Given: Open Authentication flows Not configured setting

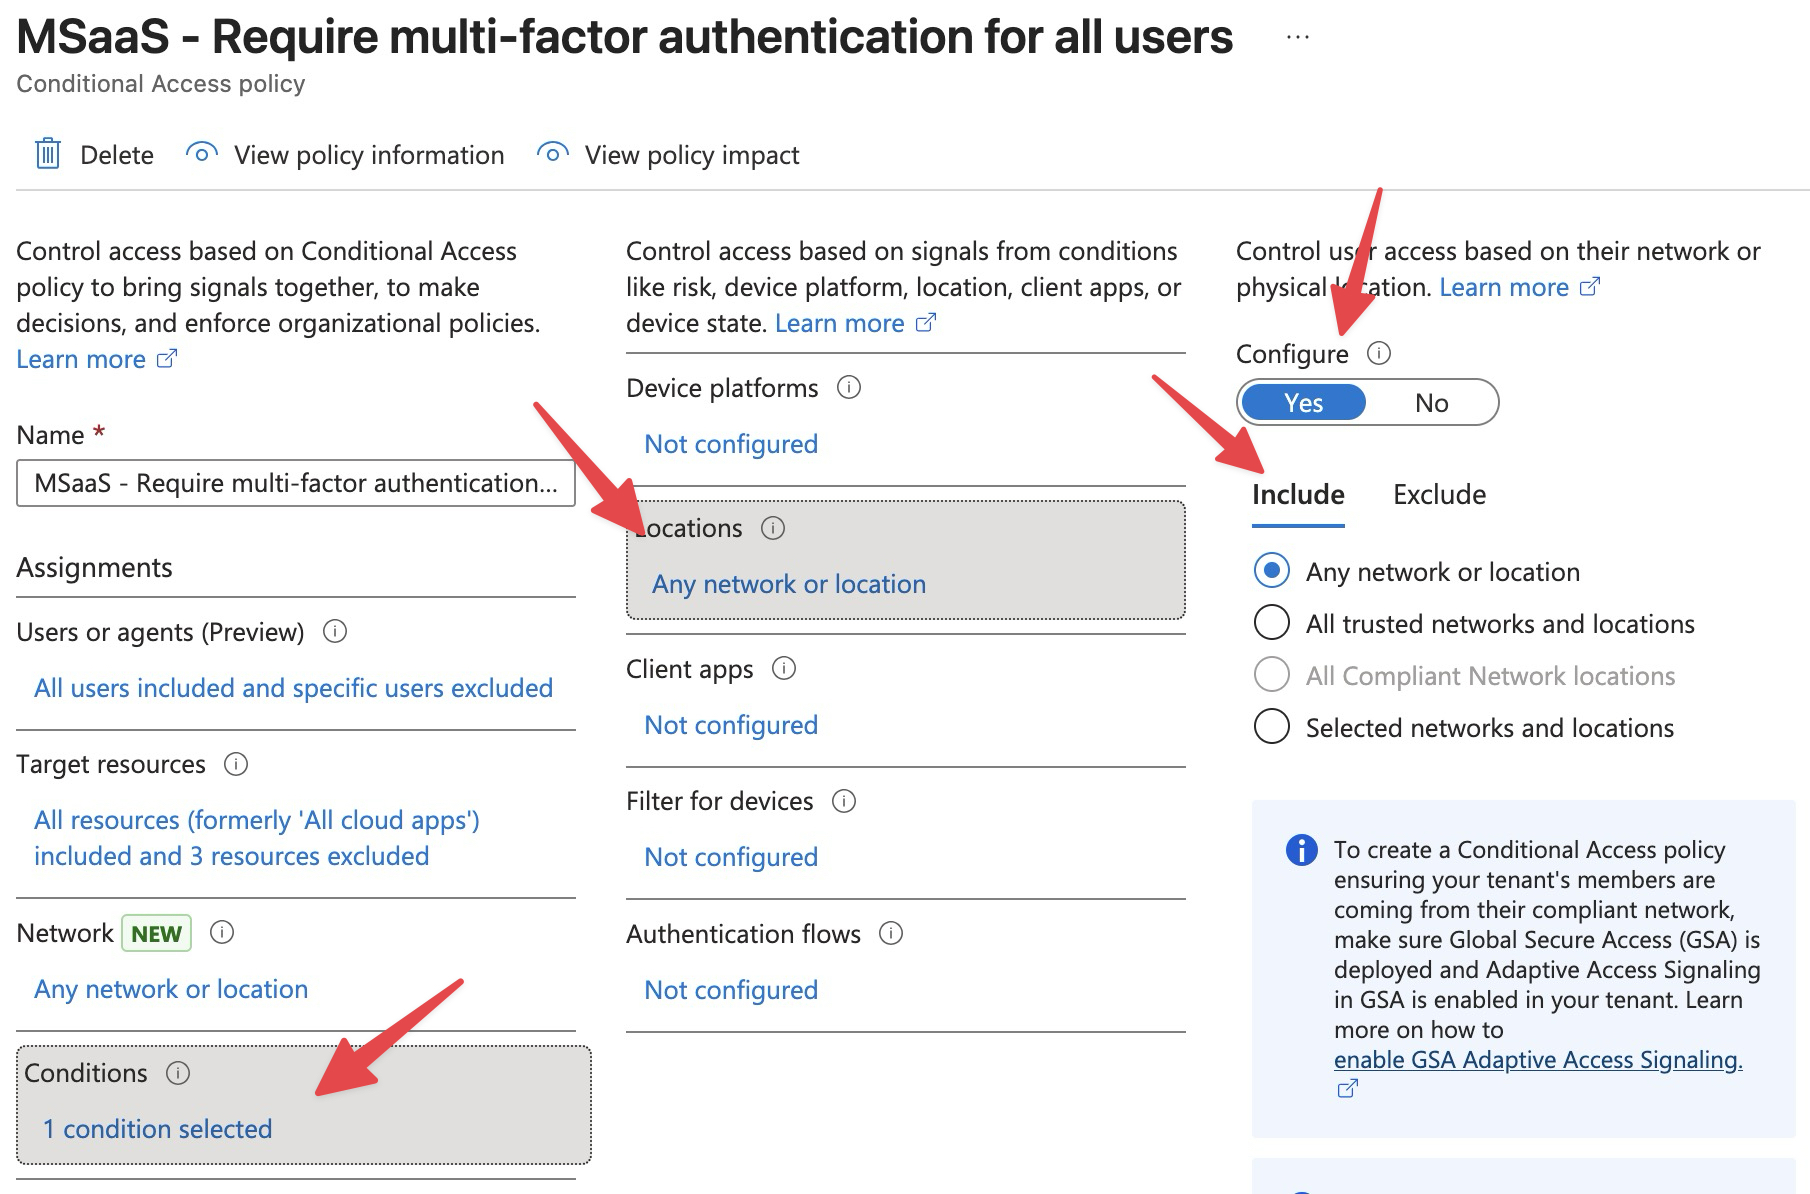Looking at the screenshot, I should click(x=731, y=990).
